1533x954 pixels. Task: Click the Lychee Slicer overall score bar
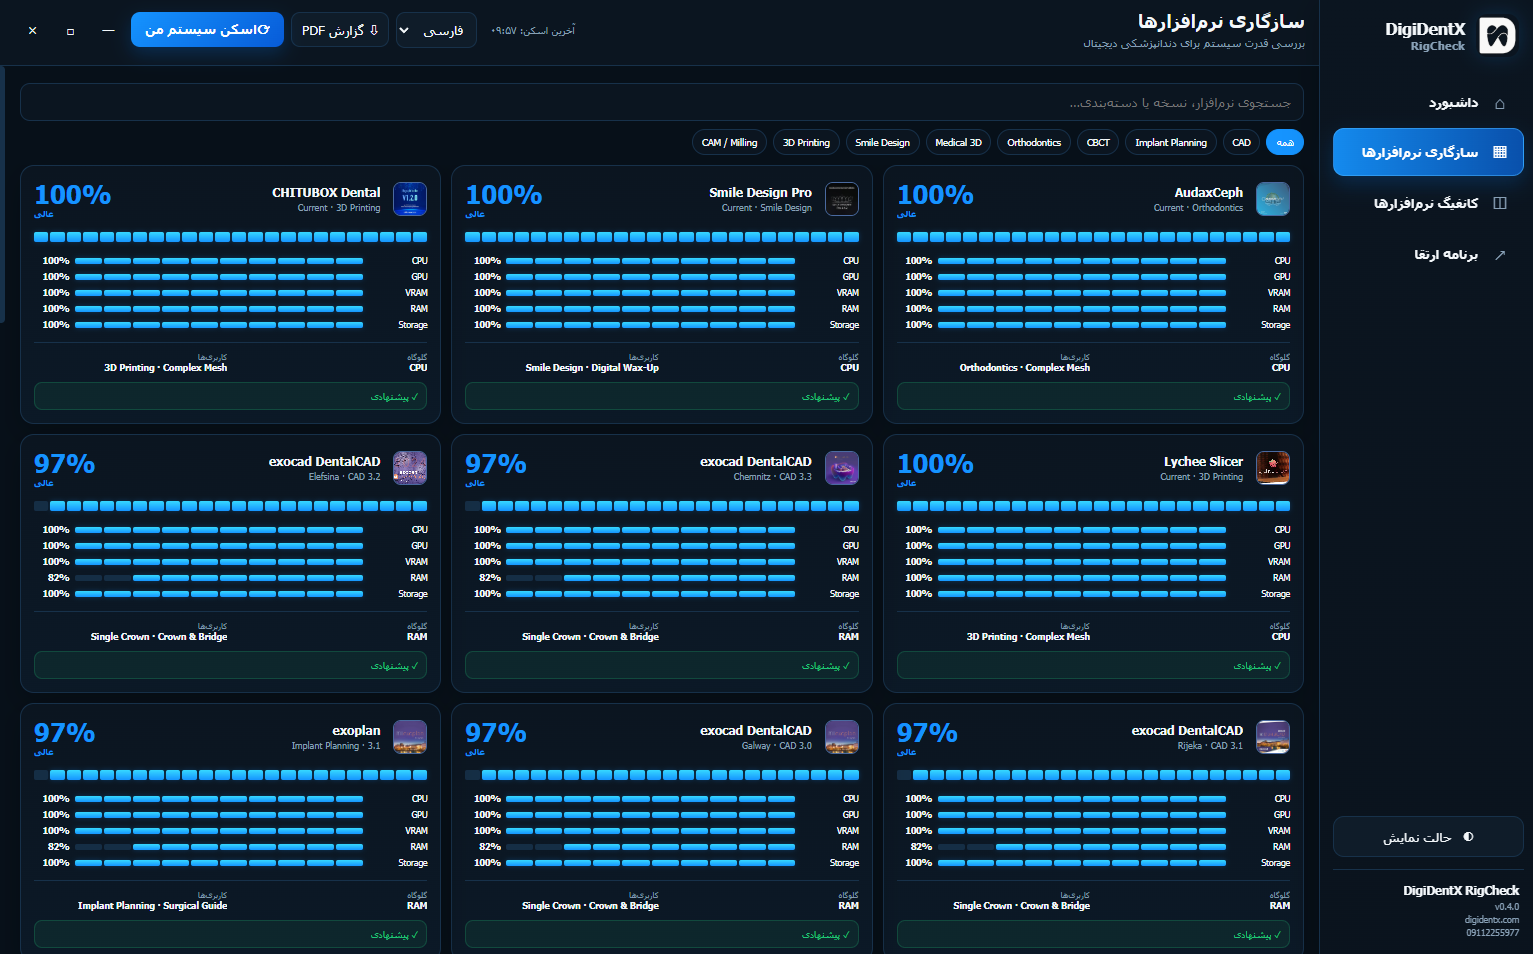click(1093, 506)
